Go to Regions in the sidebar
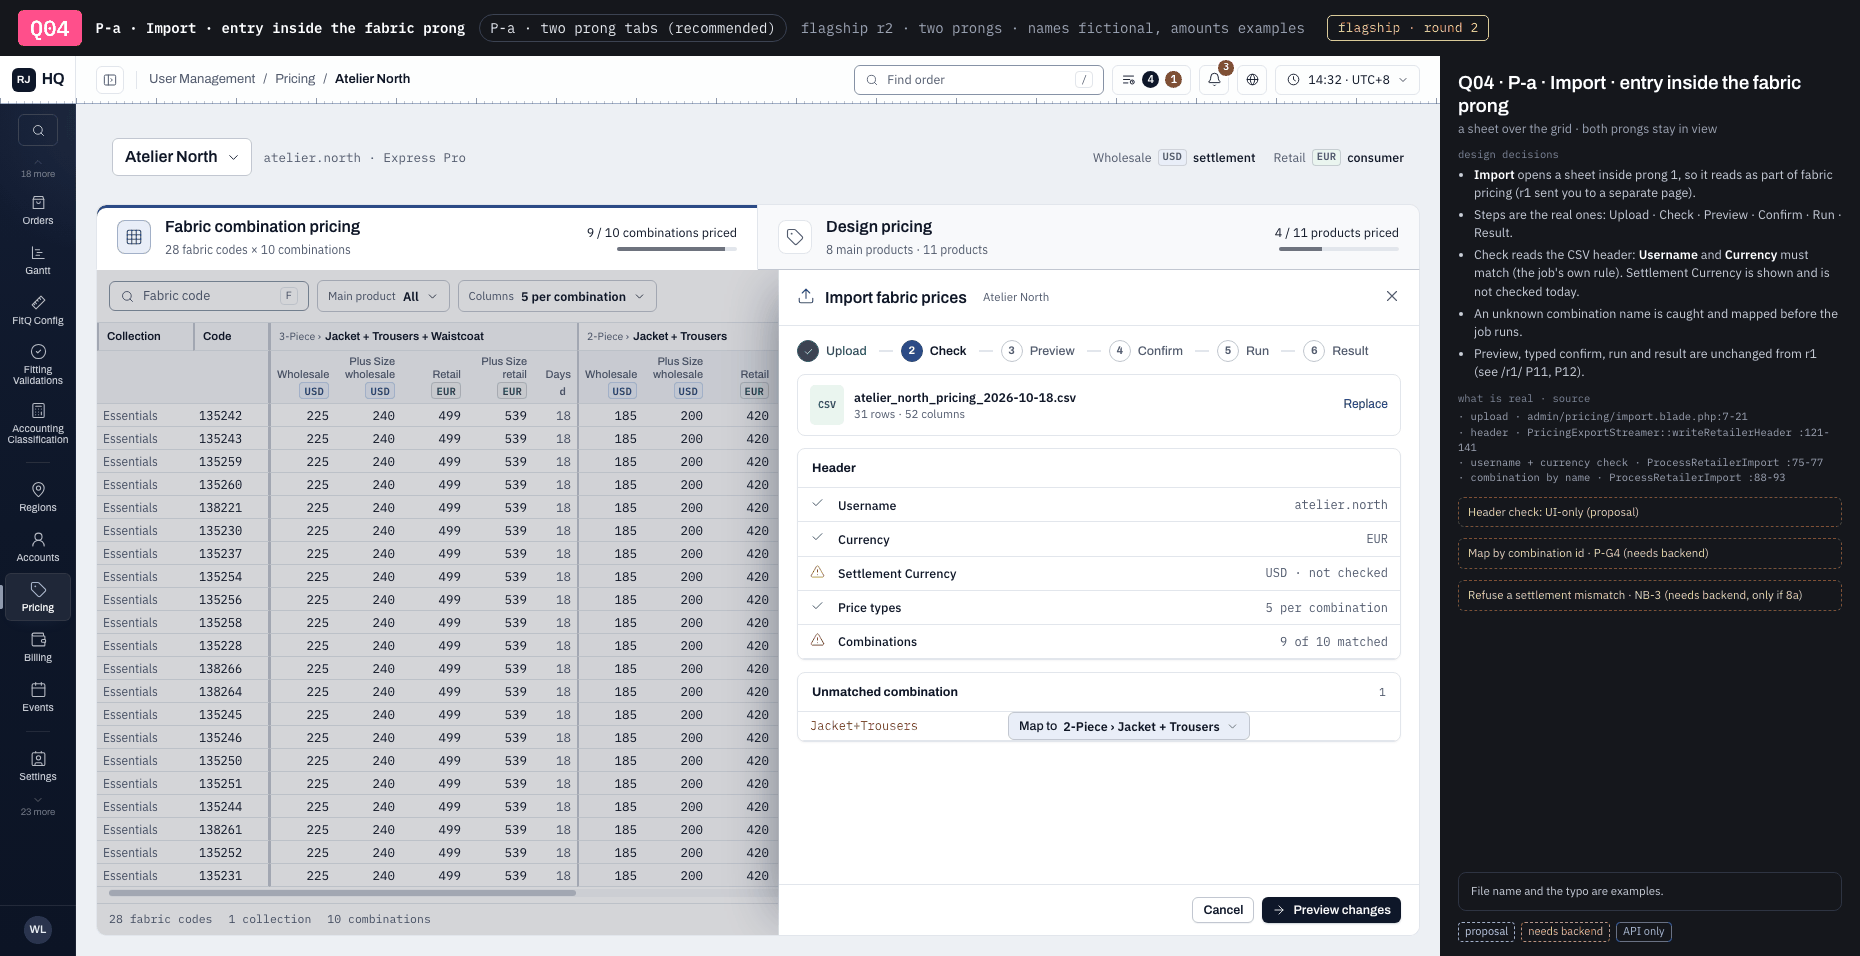This screenshot has width=1860, height=956. 38,497
